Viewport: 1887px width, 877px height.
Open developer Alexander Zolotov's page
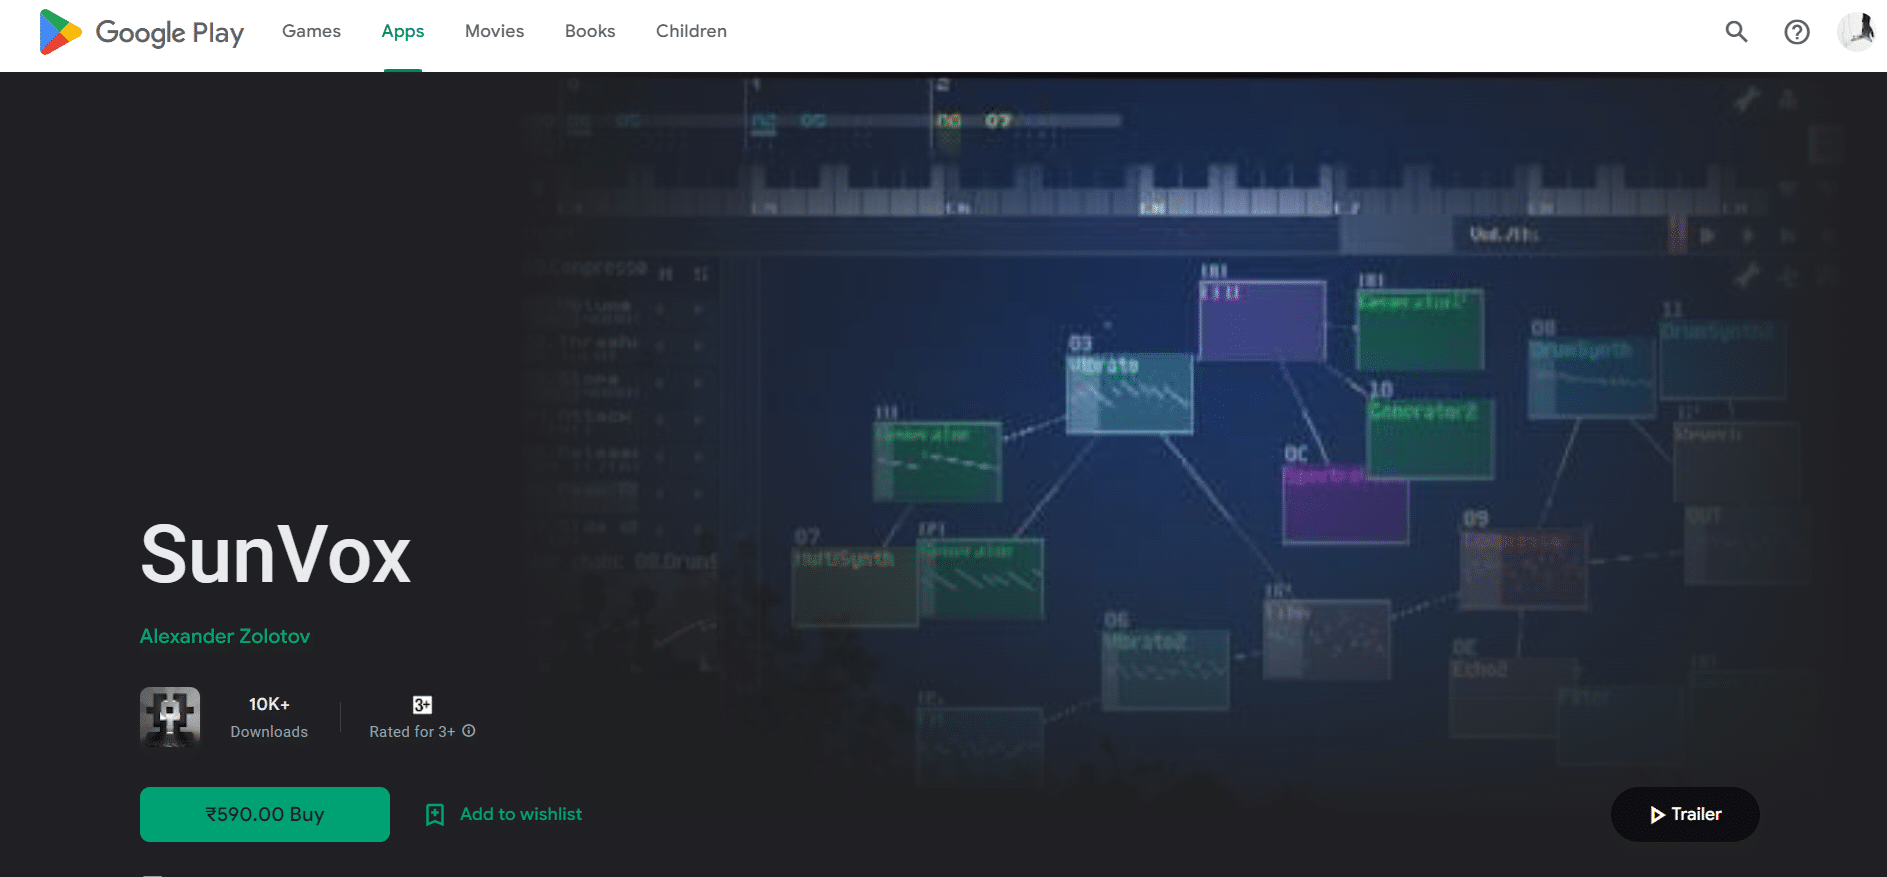pyautogui.click(x=225, y=636)
